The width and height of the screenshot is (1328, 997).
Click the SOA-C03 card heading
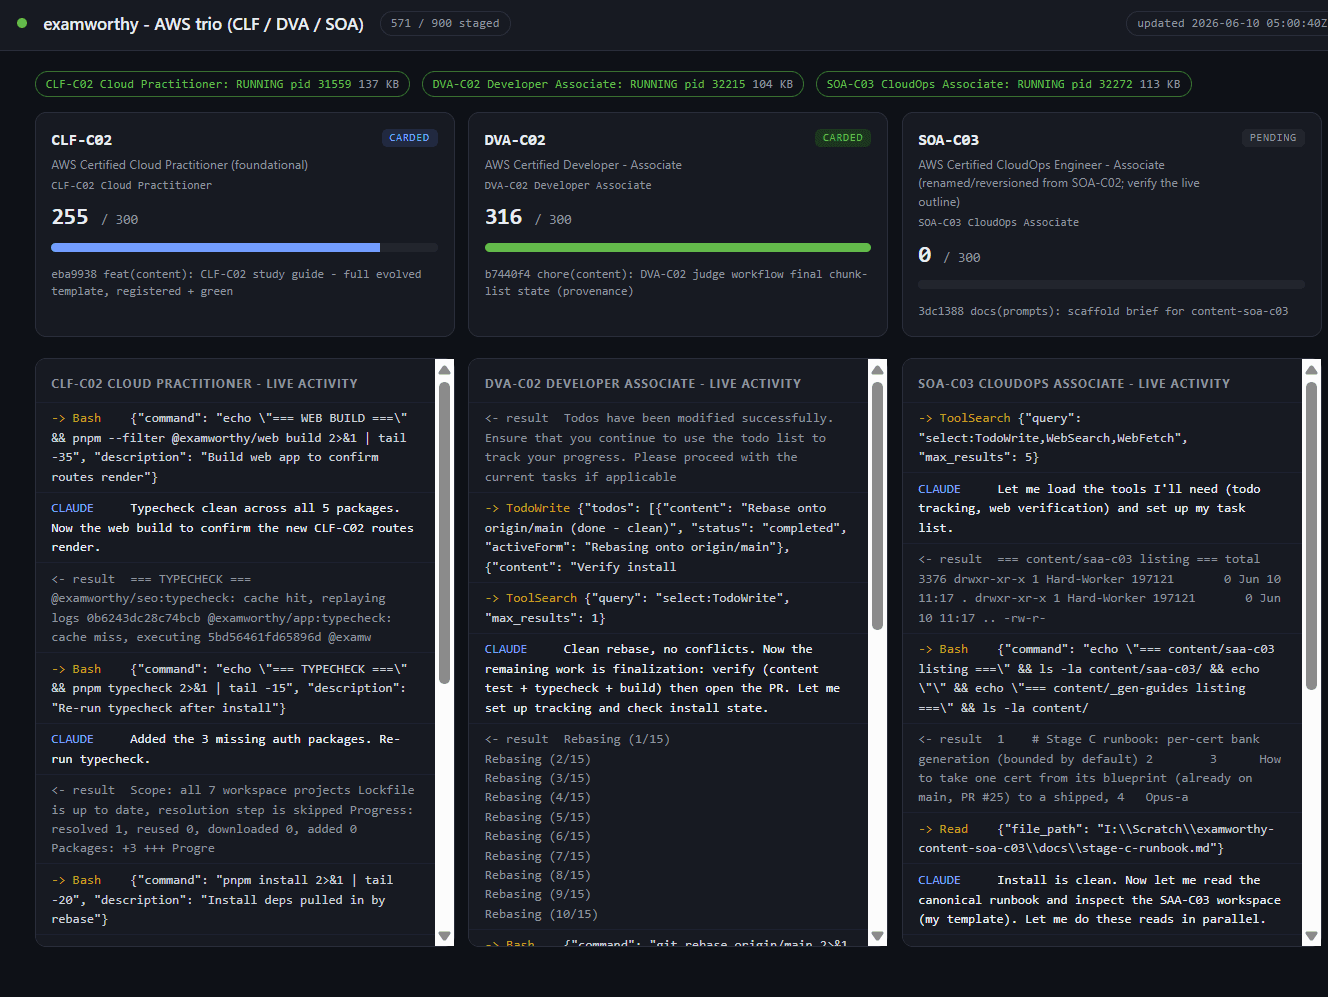tap(948, 140)
